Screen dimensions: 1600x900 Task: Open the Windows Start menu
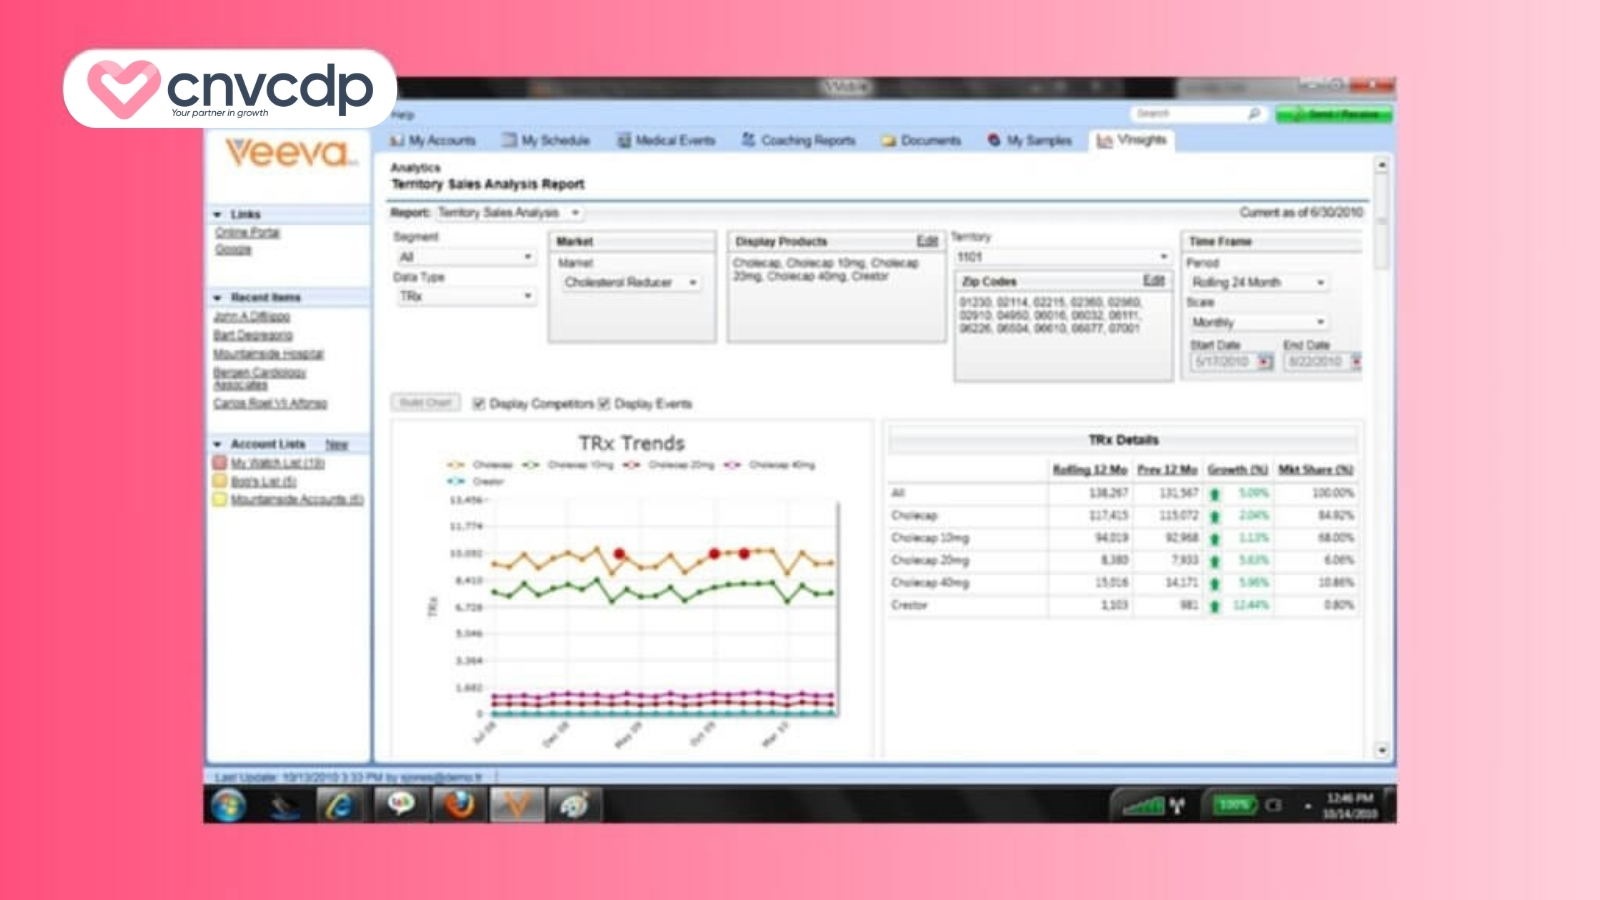[x=228, y=805]
